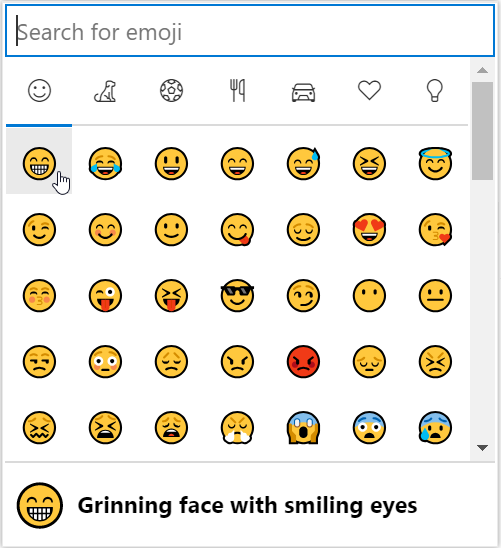Click the Search for emoji input field

pos(250,31)
